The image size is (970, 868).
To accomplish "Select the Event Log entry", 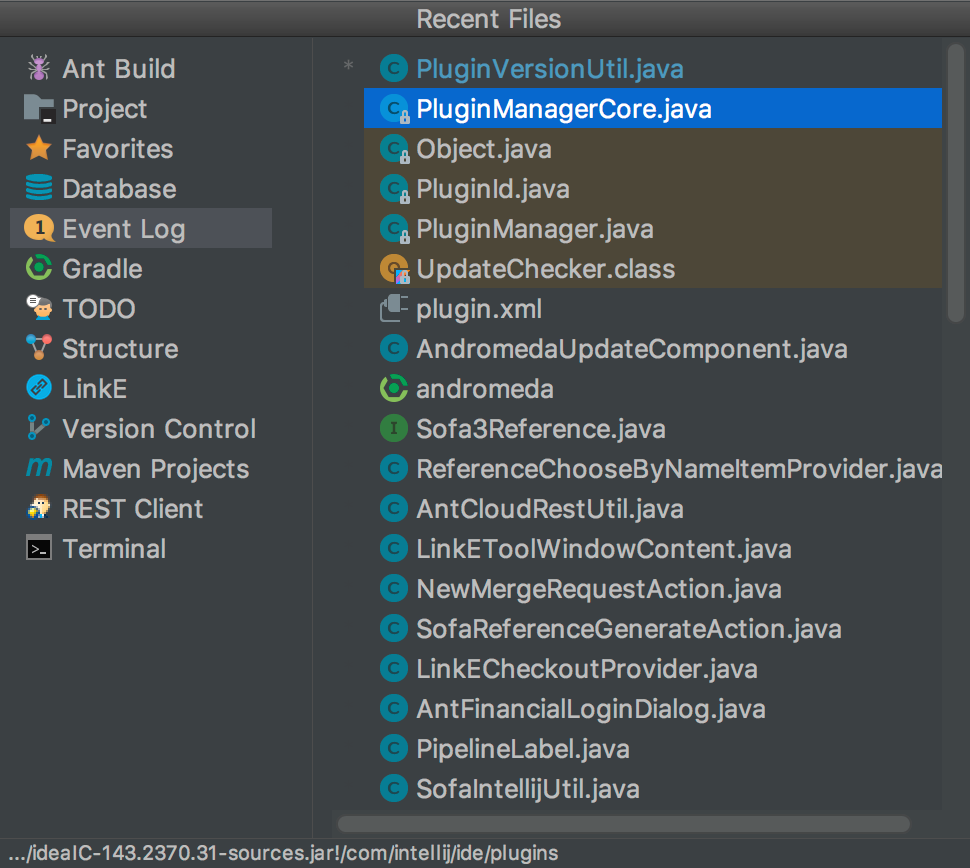I will (x=141, y=228).
